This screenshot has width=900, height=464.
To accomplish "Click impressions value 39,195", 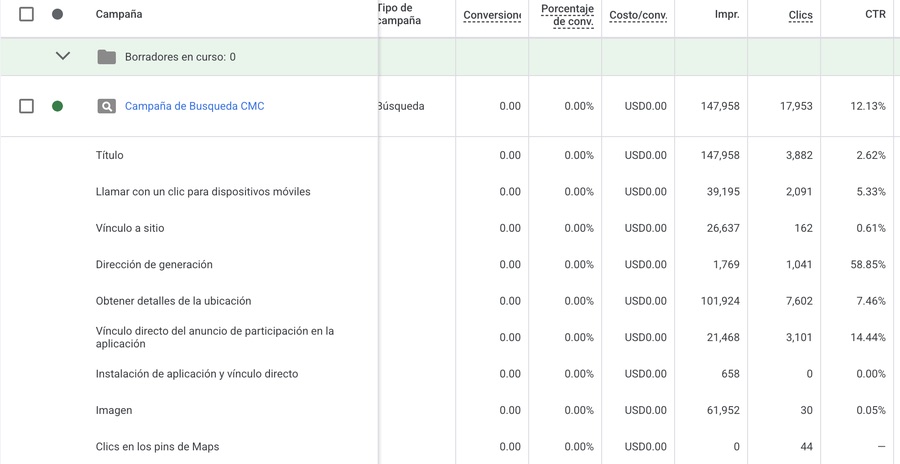I will (x=723, y=192).
